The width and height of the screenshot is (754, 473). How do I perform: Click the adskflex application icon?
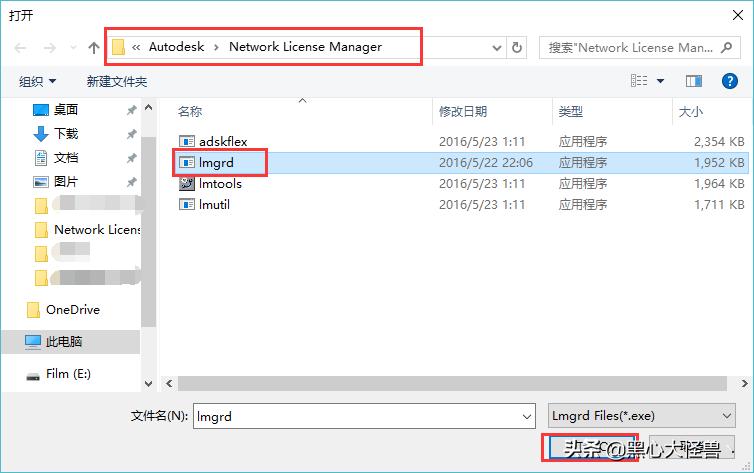(x=187, y=141)
